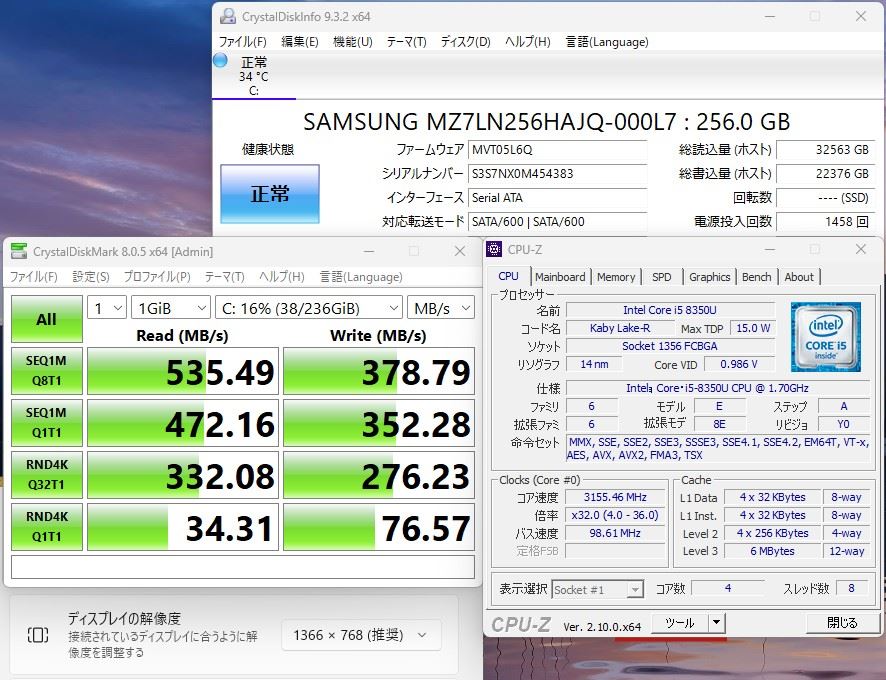Viewport: 886px width, 680px height.
Task: Click the blue drive health status orb
Action: (x=220, y=60)
